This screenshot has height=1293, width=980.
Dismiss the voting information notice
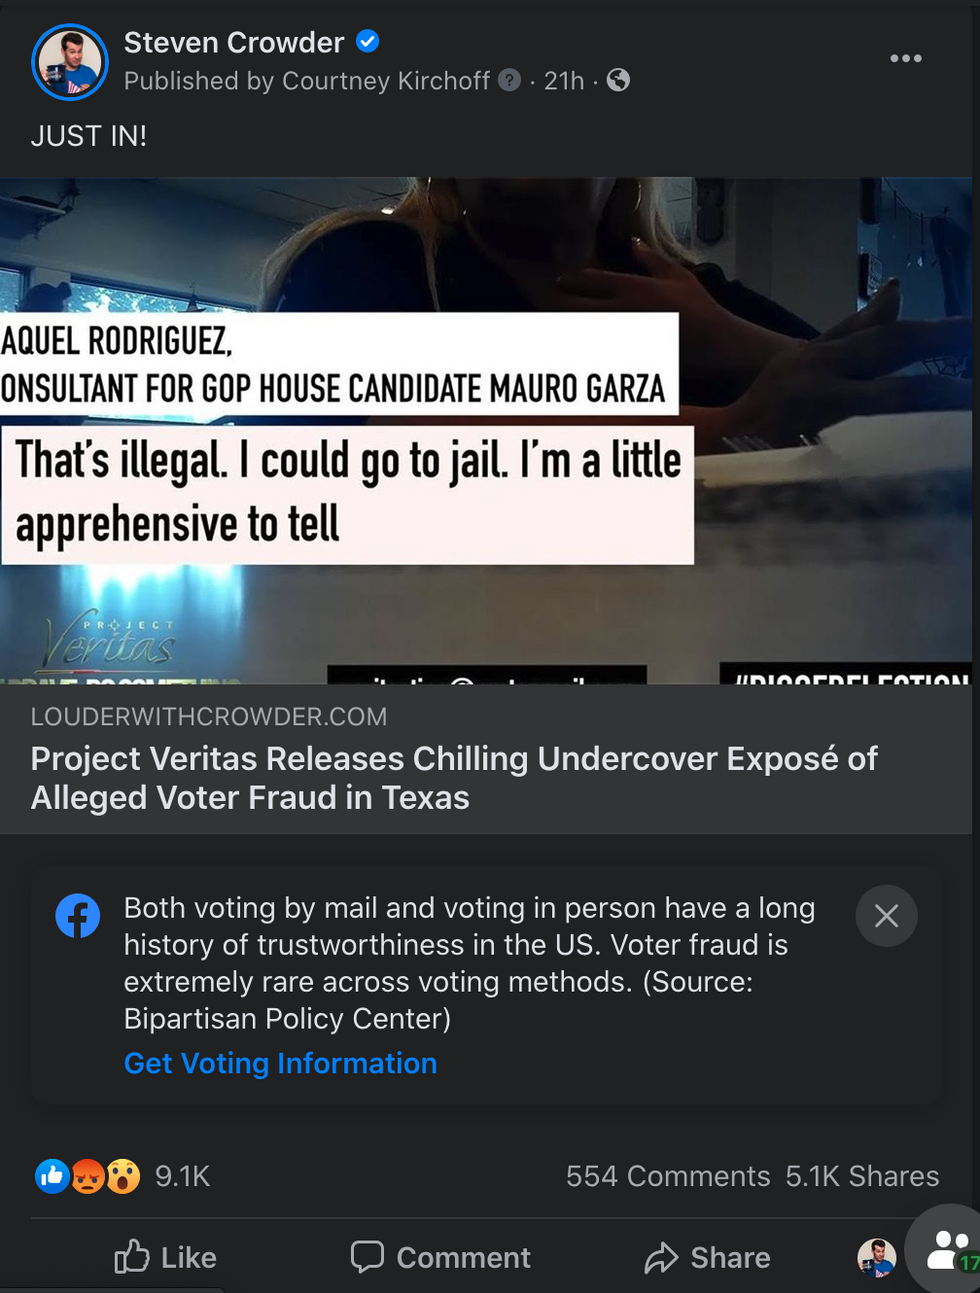pos(886,915)
